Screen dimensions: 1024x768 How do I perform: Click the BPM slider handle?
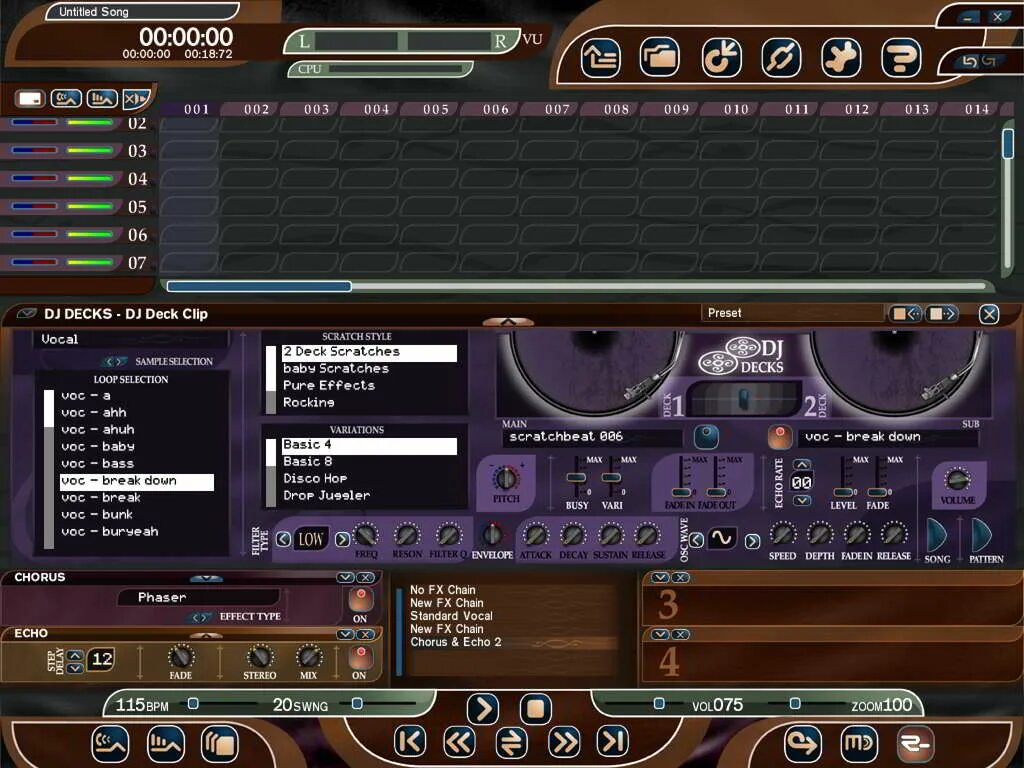193,703
